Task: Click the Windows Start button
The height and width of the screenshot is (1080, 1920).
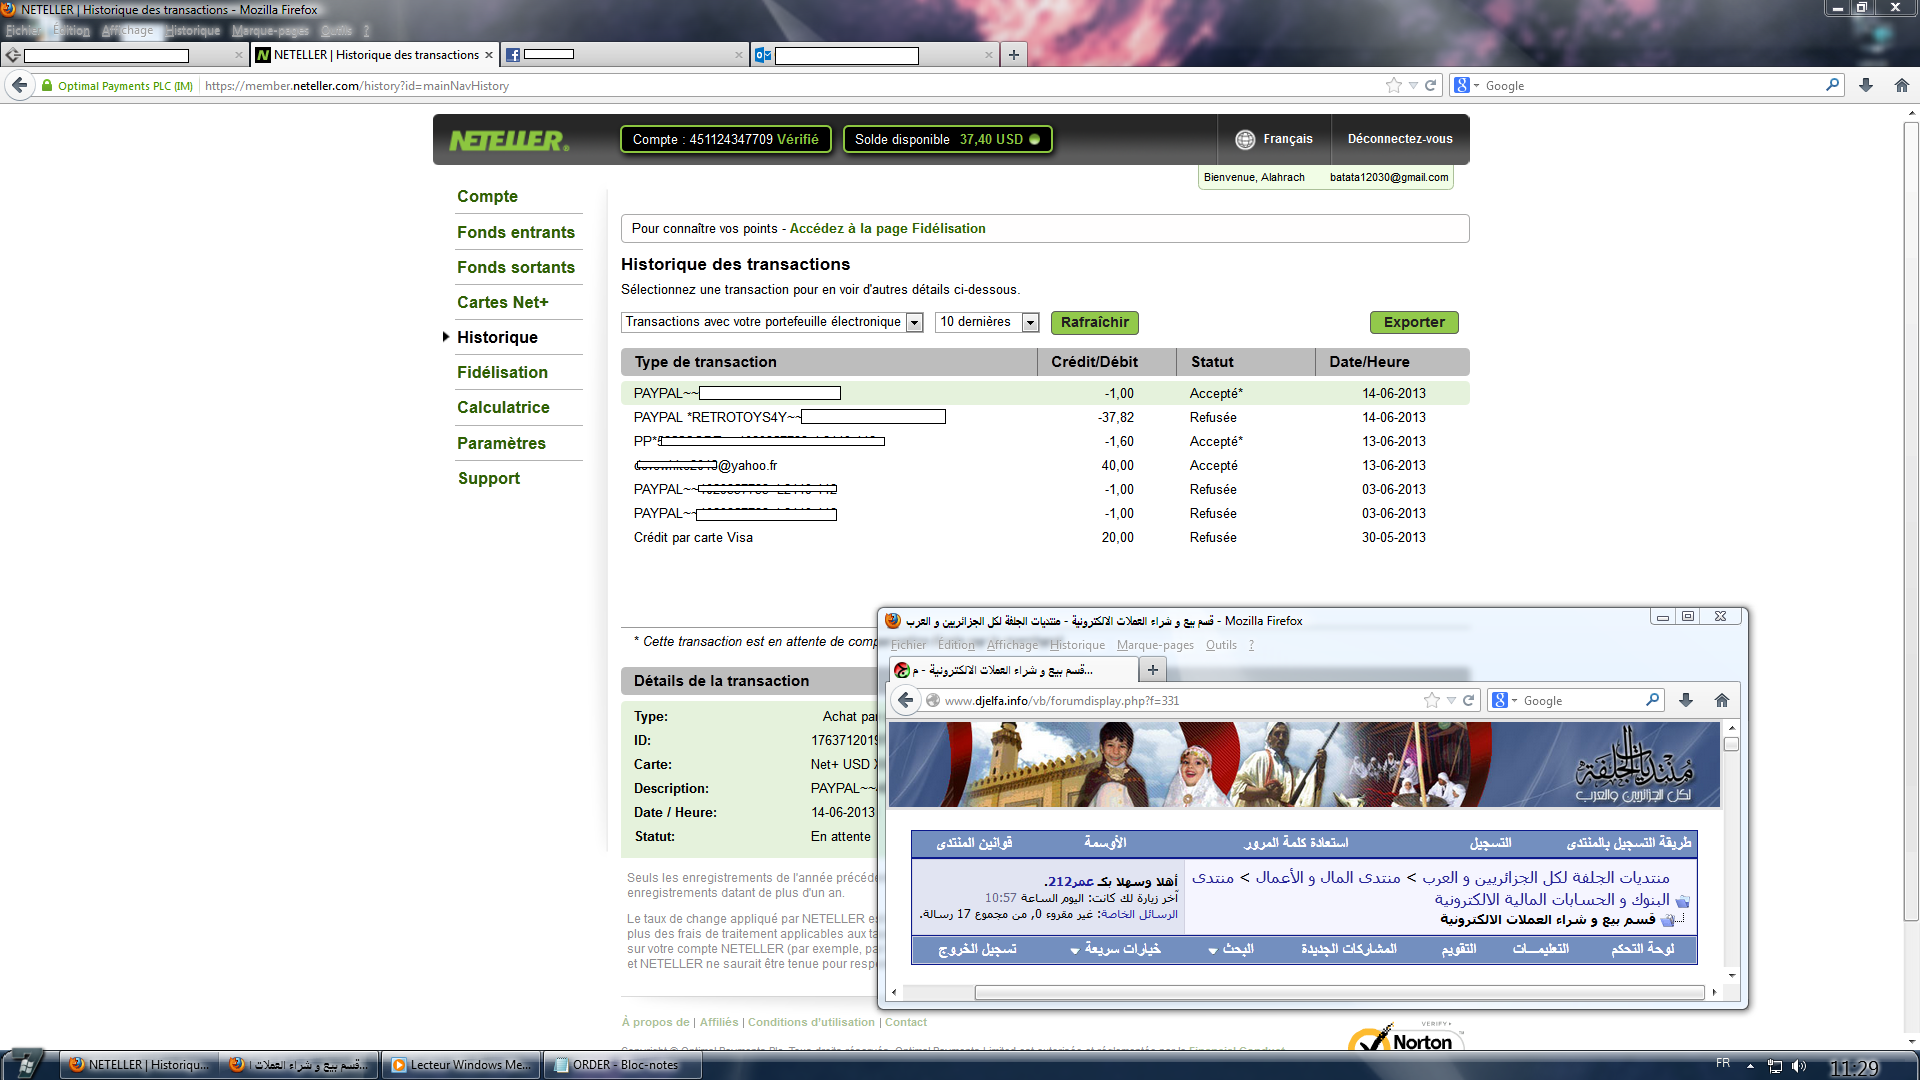Action: (x=24, y=1064)
